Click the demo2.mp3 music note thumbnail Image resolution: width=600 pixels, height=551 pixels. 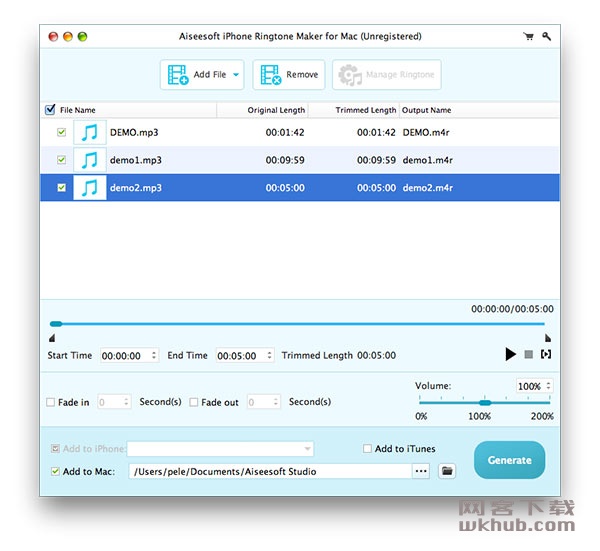[x=90, y=187]
